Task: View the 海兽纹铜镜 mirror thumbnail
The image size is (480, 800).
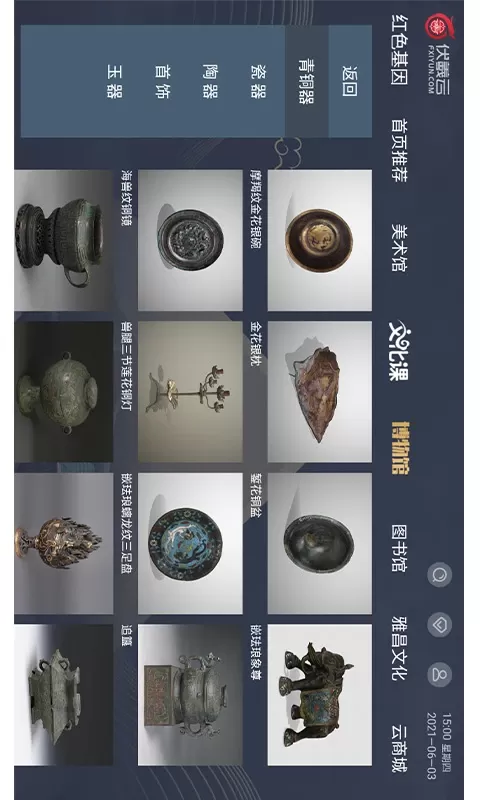Action: pyautogui.click(x=190, y=240)
